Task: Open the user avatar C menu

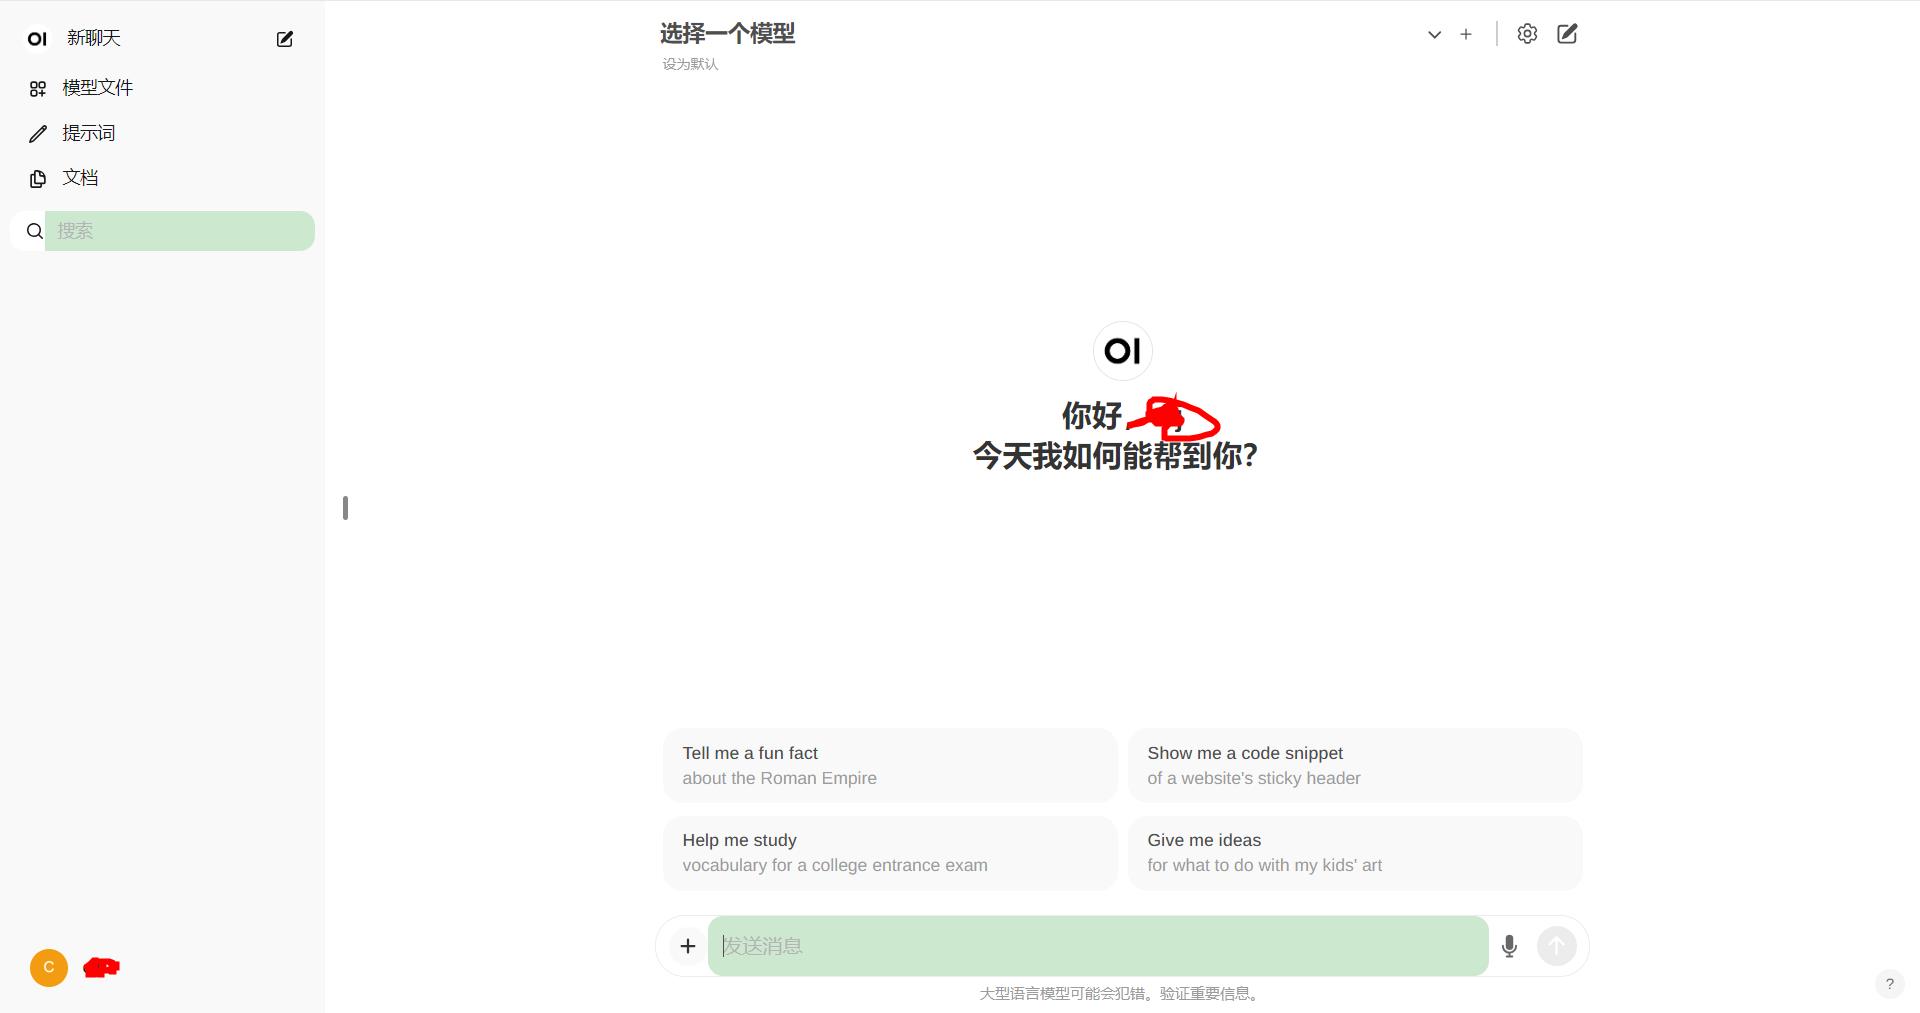Action: pyautogui.click(x=49, y=968)
